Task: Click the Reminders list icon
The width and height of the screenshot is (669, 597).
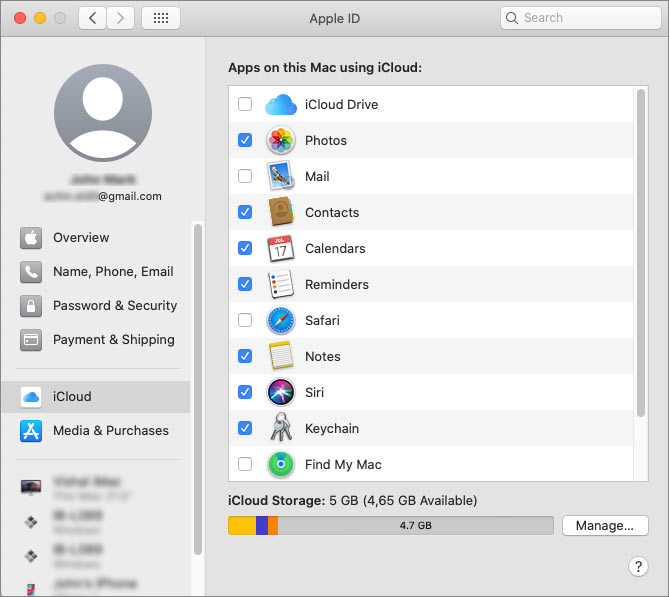Action: pyautogui.click(x=281, y=284)
